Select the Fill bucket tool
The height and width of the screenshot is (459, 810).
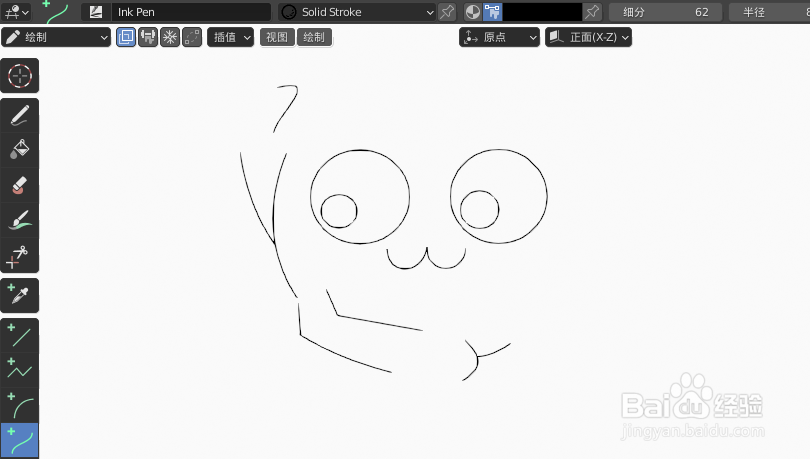pyautogui.click(x=20, y=150)
